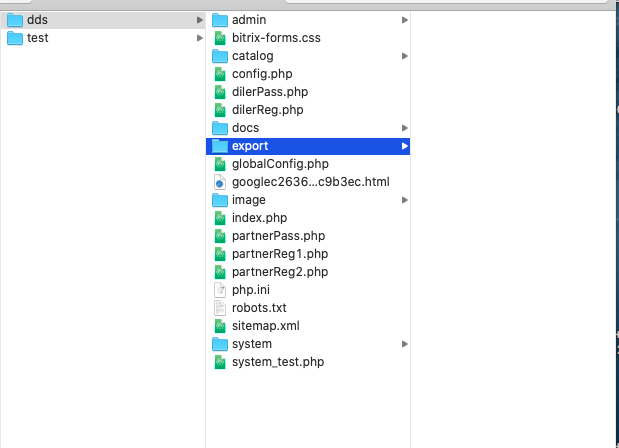Click the system folder icon
This screenshot has height=448, width=619.
point(220,344)
